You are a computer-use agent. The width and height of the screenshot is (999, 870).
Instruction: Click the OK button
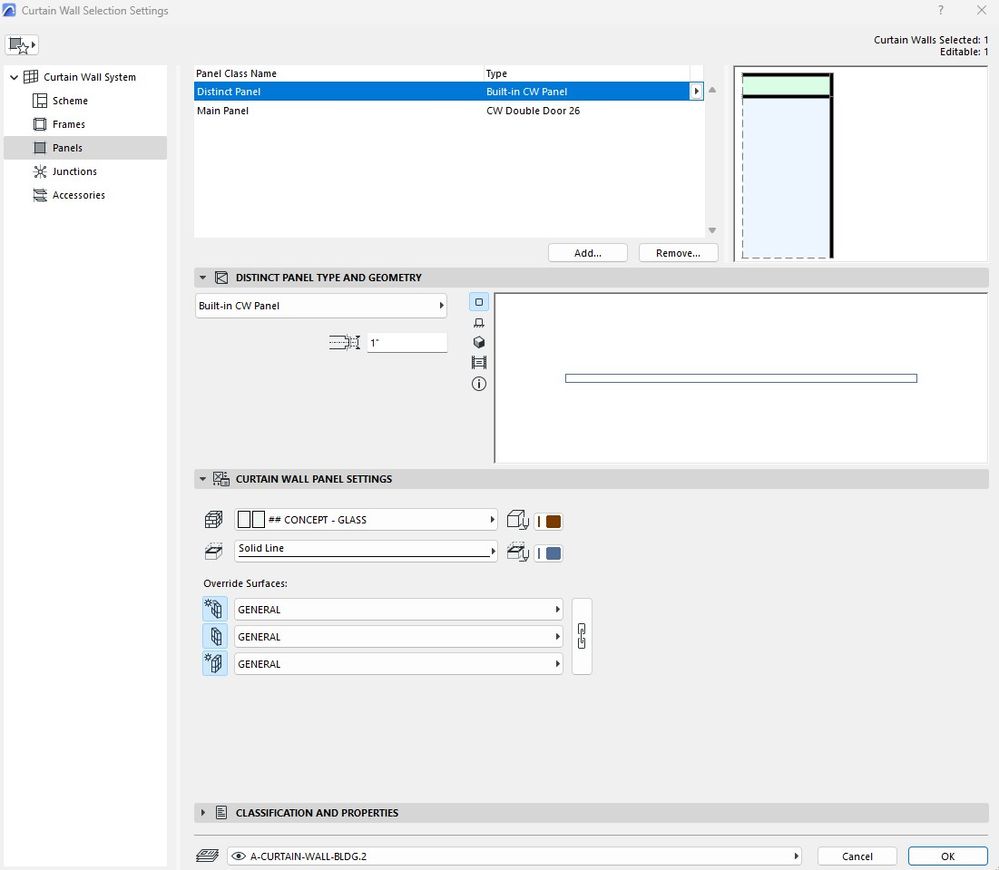point(947,857)
